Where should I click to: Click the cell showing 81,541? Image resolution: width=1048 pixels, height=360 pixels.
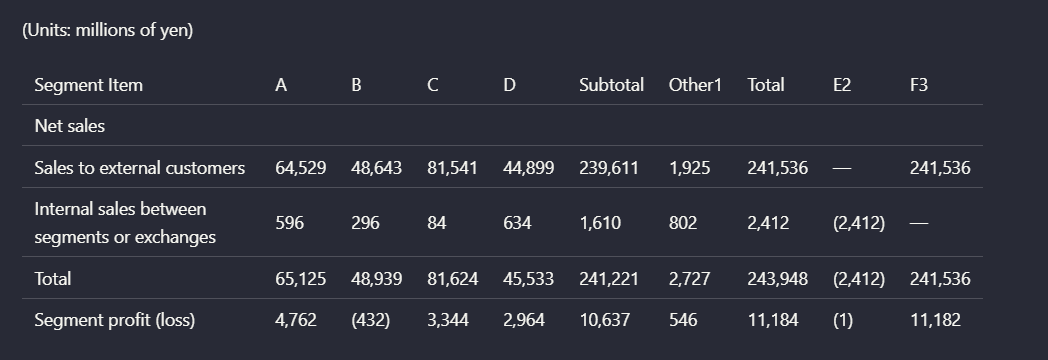click(452, 168)
